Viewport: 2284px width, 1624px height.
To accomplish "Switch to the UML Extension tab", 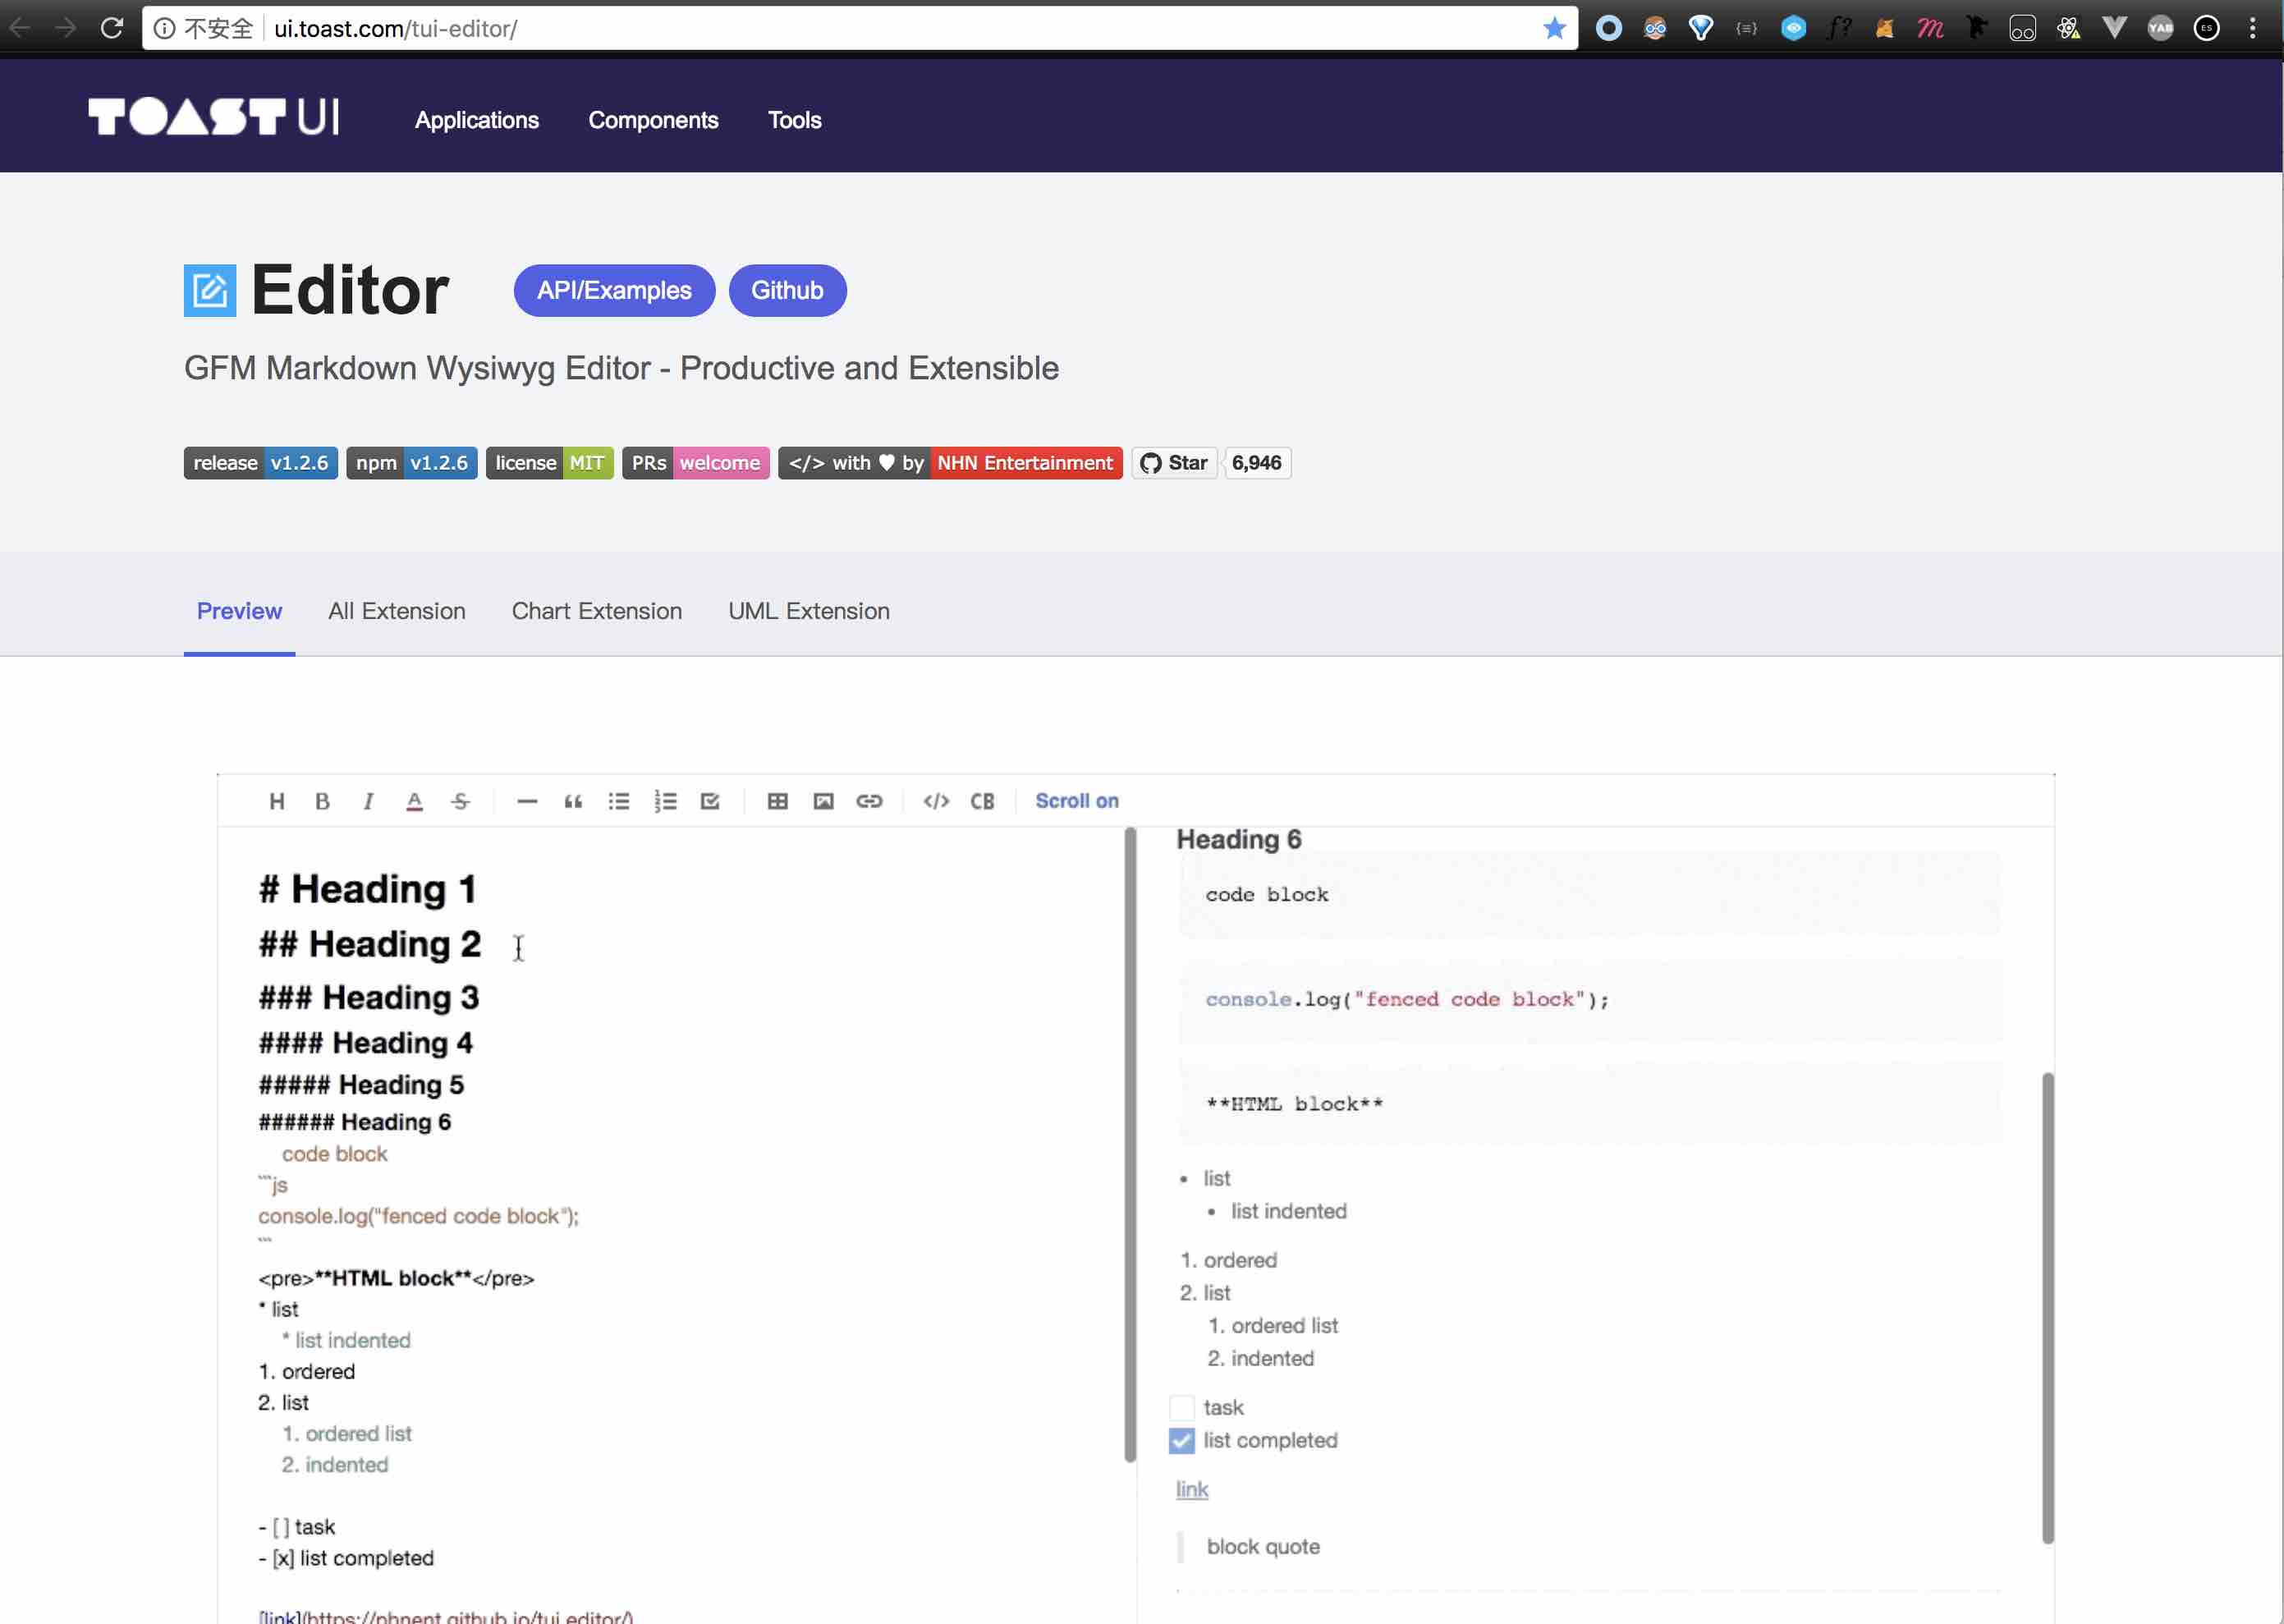I will [808, 611].
